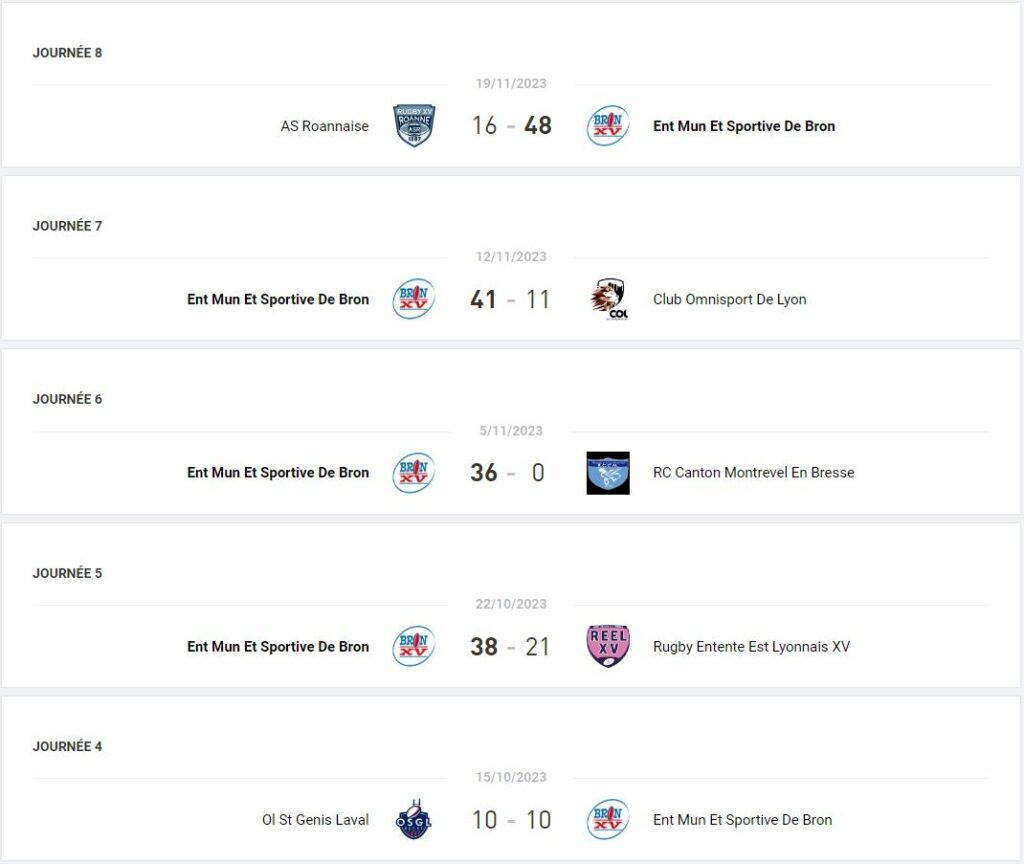Click the AS Roannaise rugby club crest
Screen dimensions: 1024x864
[414, 125]
